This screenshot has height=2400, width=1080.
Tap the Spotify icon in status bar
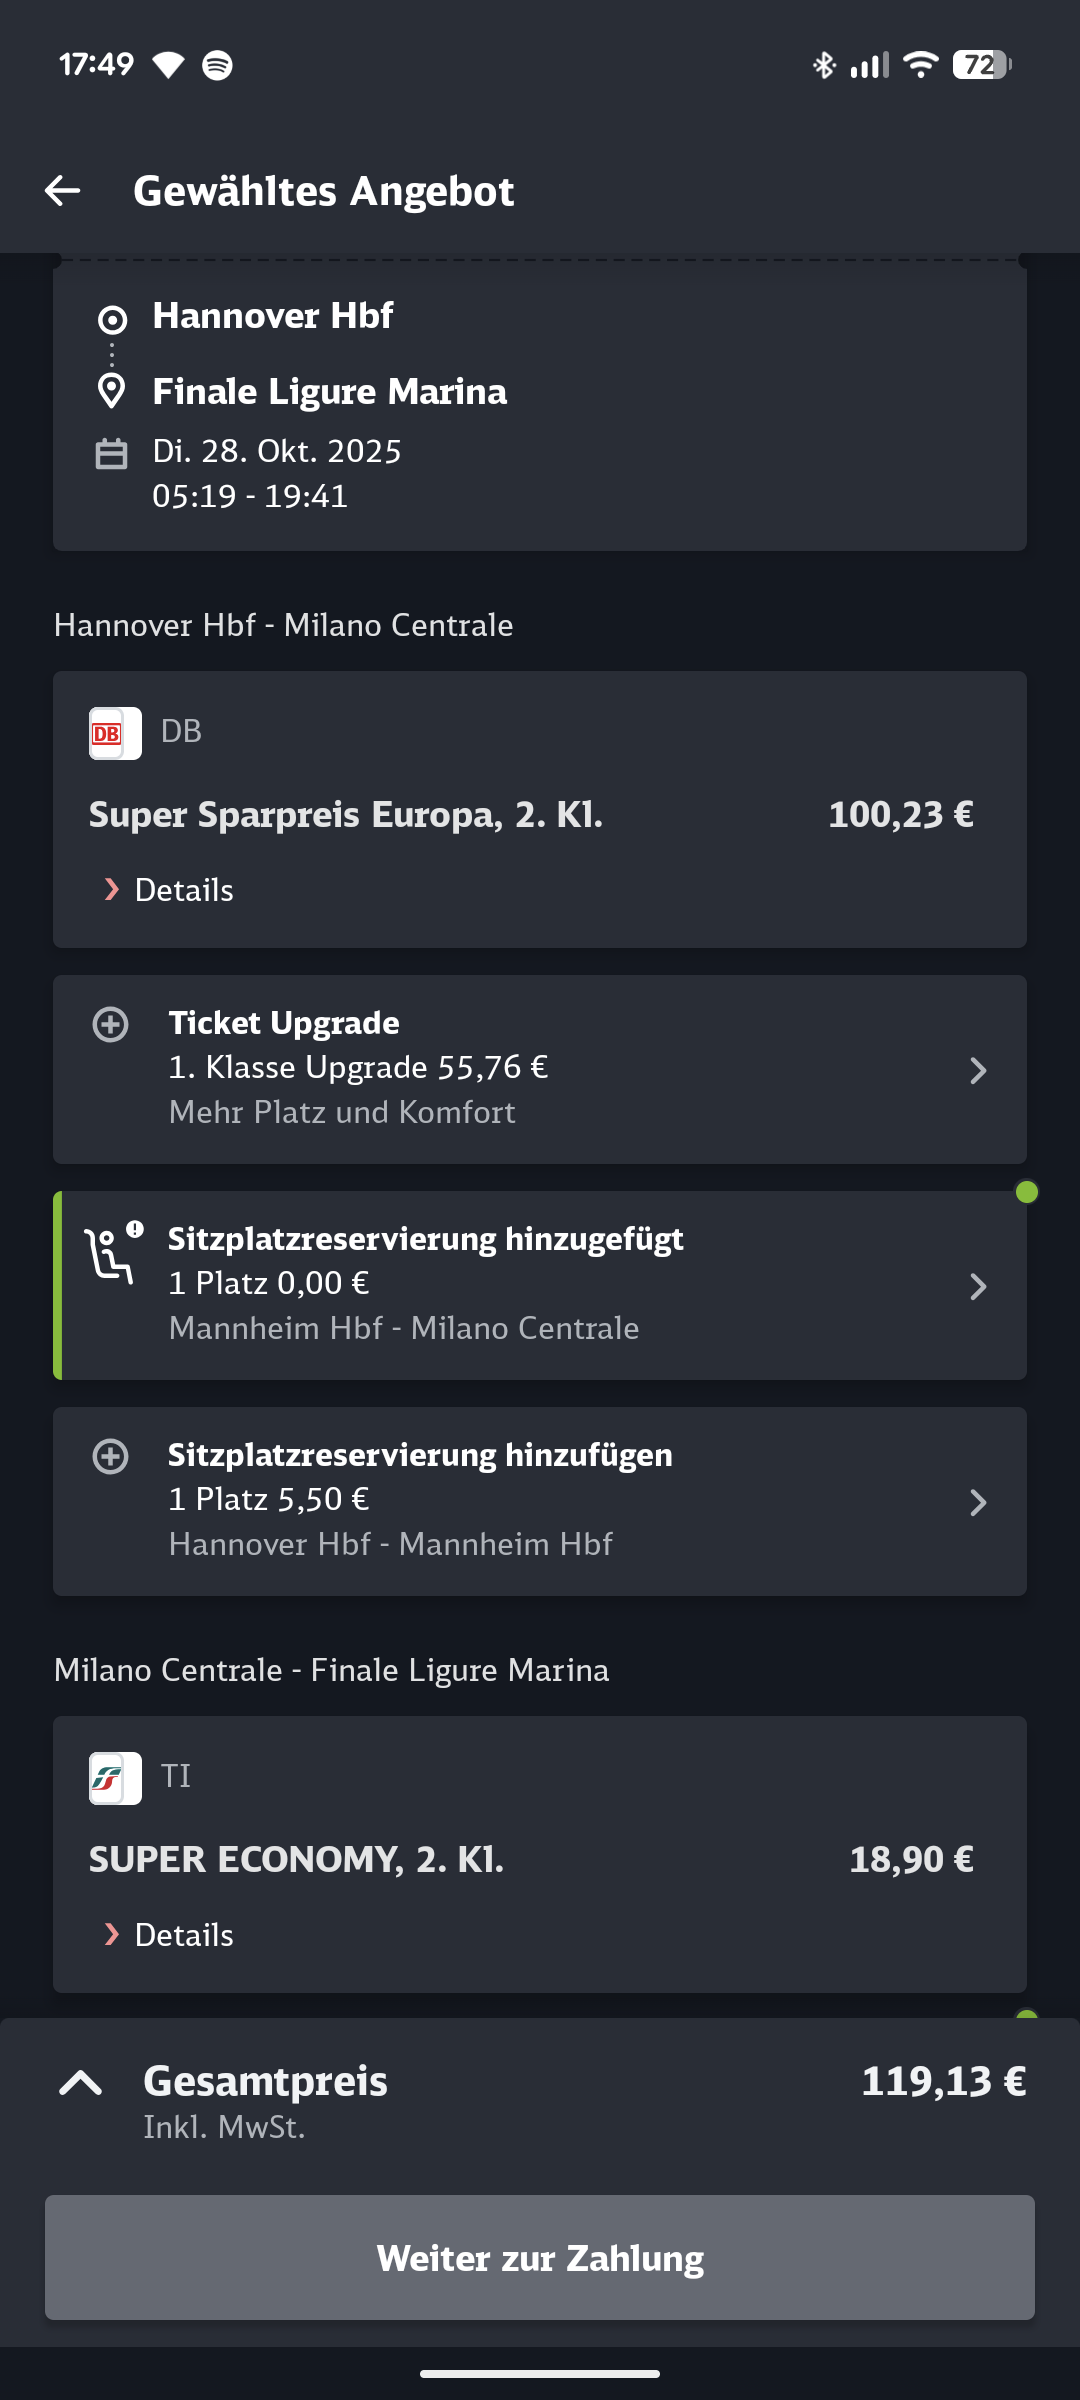click(x=217, y=65)
